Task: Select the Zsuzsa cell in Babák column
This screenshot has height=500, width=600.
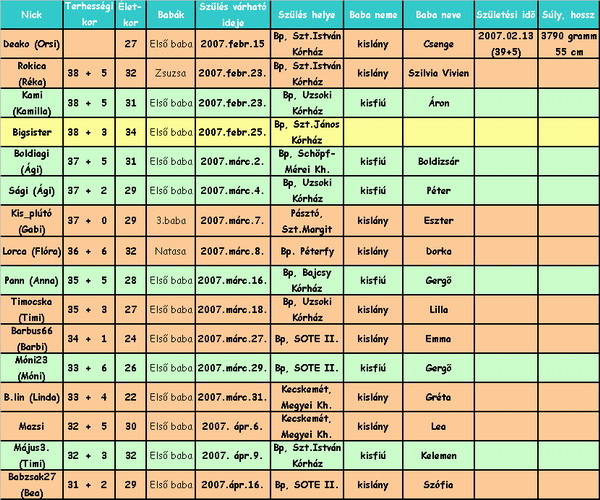Action: (x=172, y=73)
